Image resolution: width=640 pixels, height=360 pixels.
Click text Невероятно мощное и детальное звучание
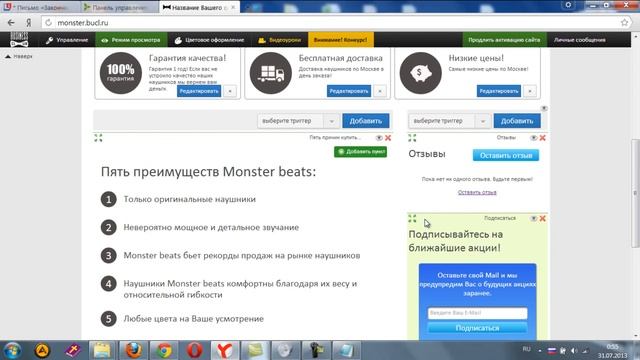[211, 227]
